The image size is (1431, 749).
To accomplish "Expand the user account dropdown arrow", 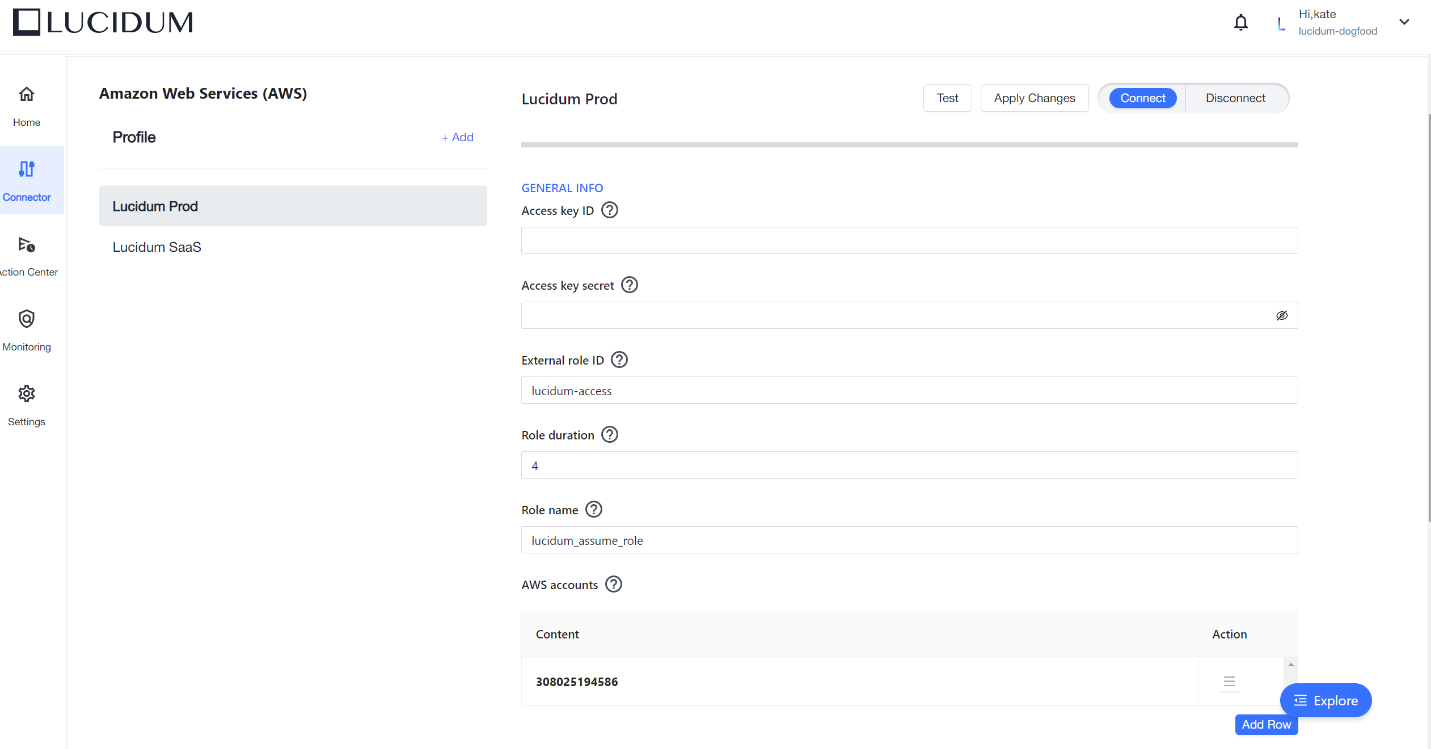I will 1404,22.
